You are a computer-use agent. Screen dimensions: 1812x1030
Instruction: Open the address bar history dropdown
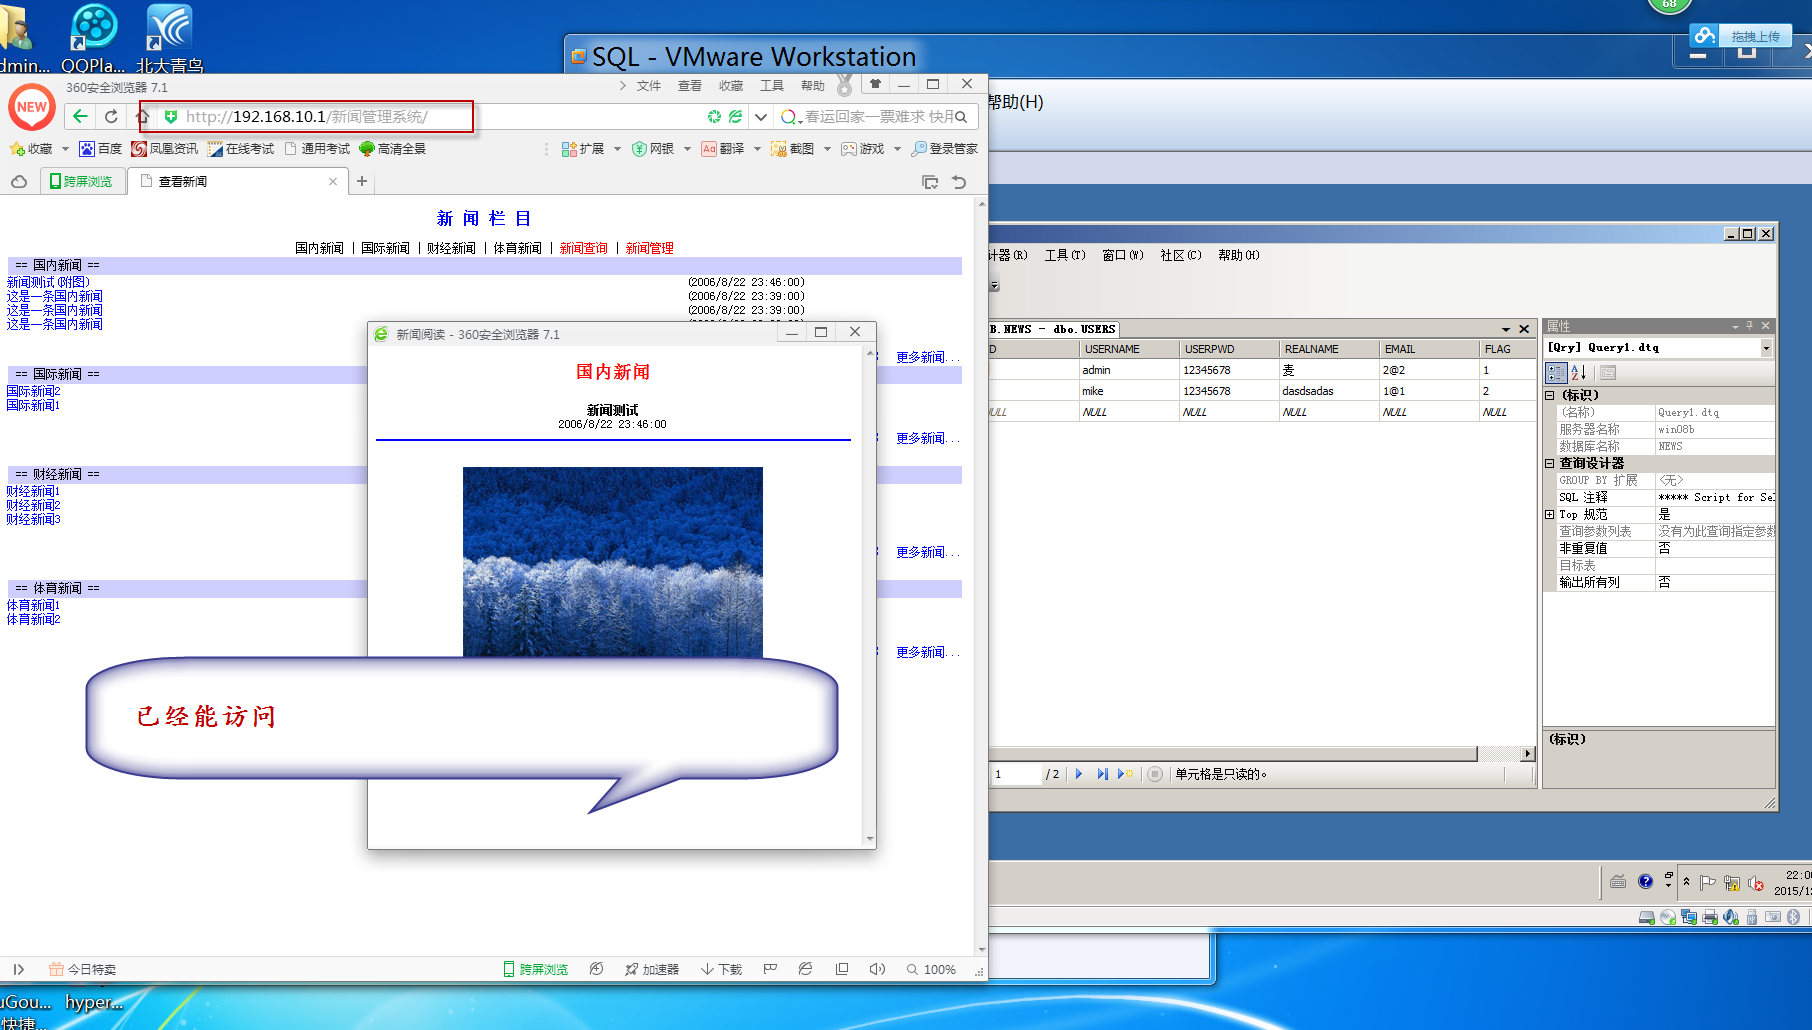tap(761, 117)
